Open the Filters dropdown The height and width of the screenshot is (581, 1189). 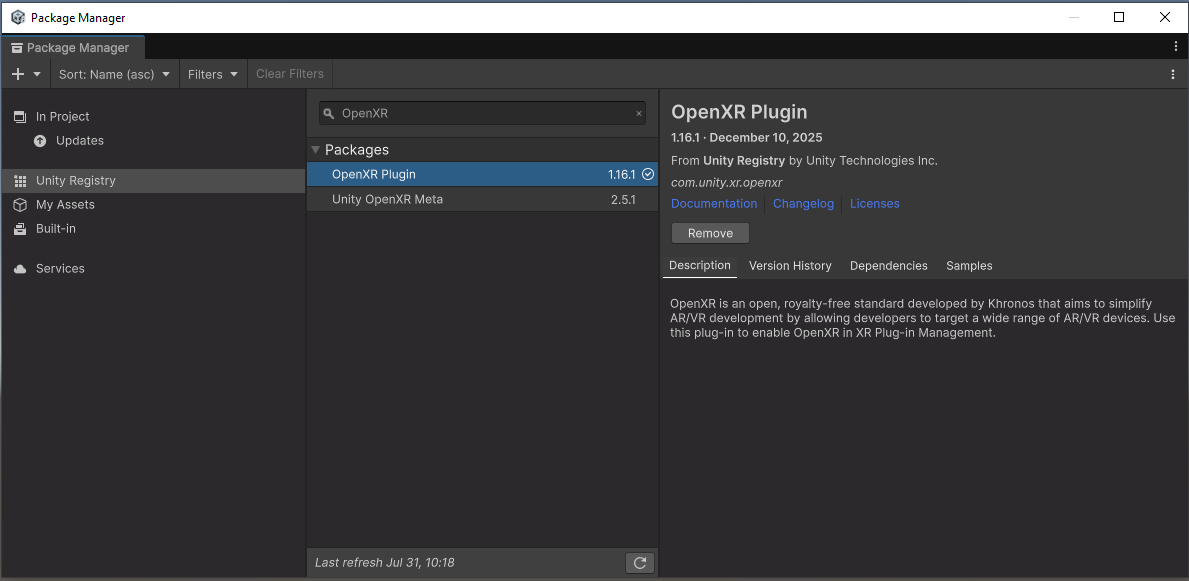point(213,74)
